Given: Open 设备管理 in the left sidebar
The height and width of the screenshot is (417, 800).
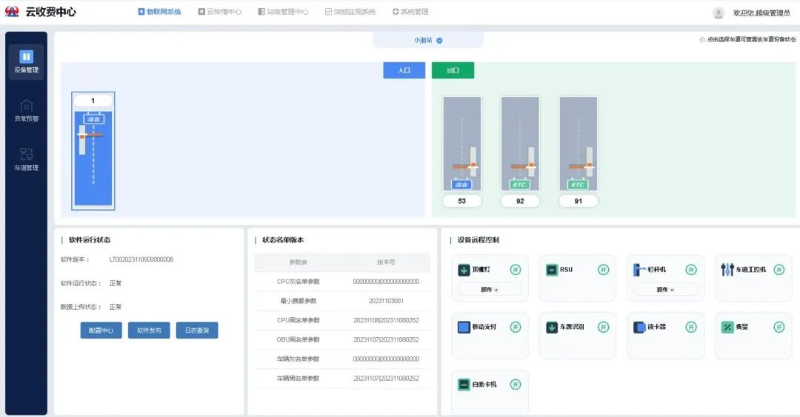Looking at the screenshot, I should tap(26, 61).
